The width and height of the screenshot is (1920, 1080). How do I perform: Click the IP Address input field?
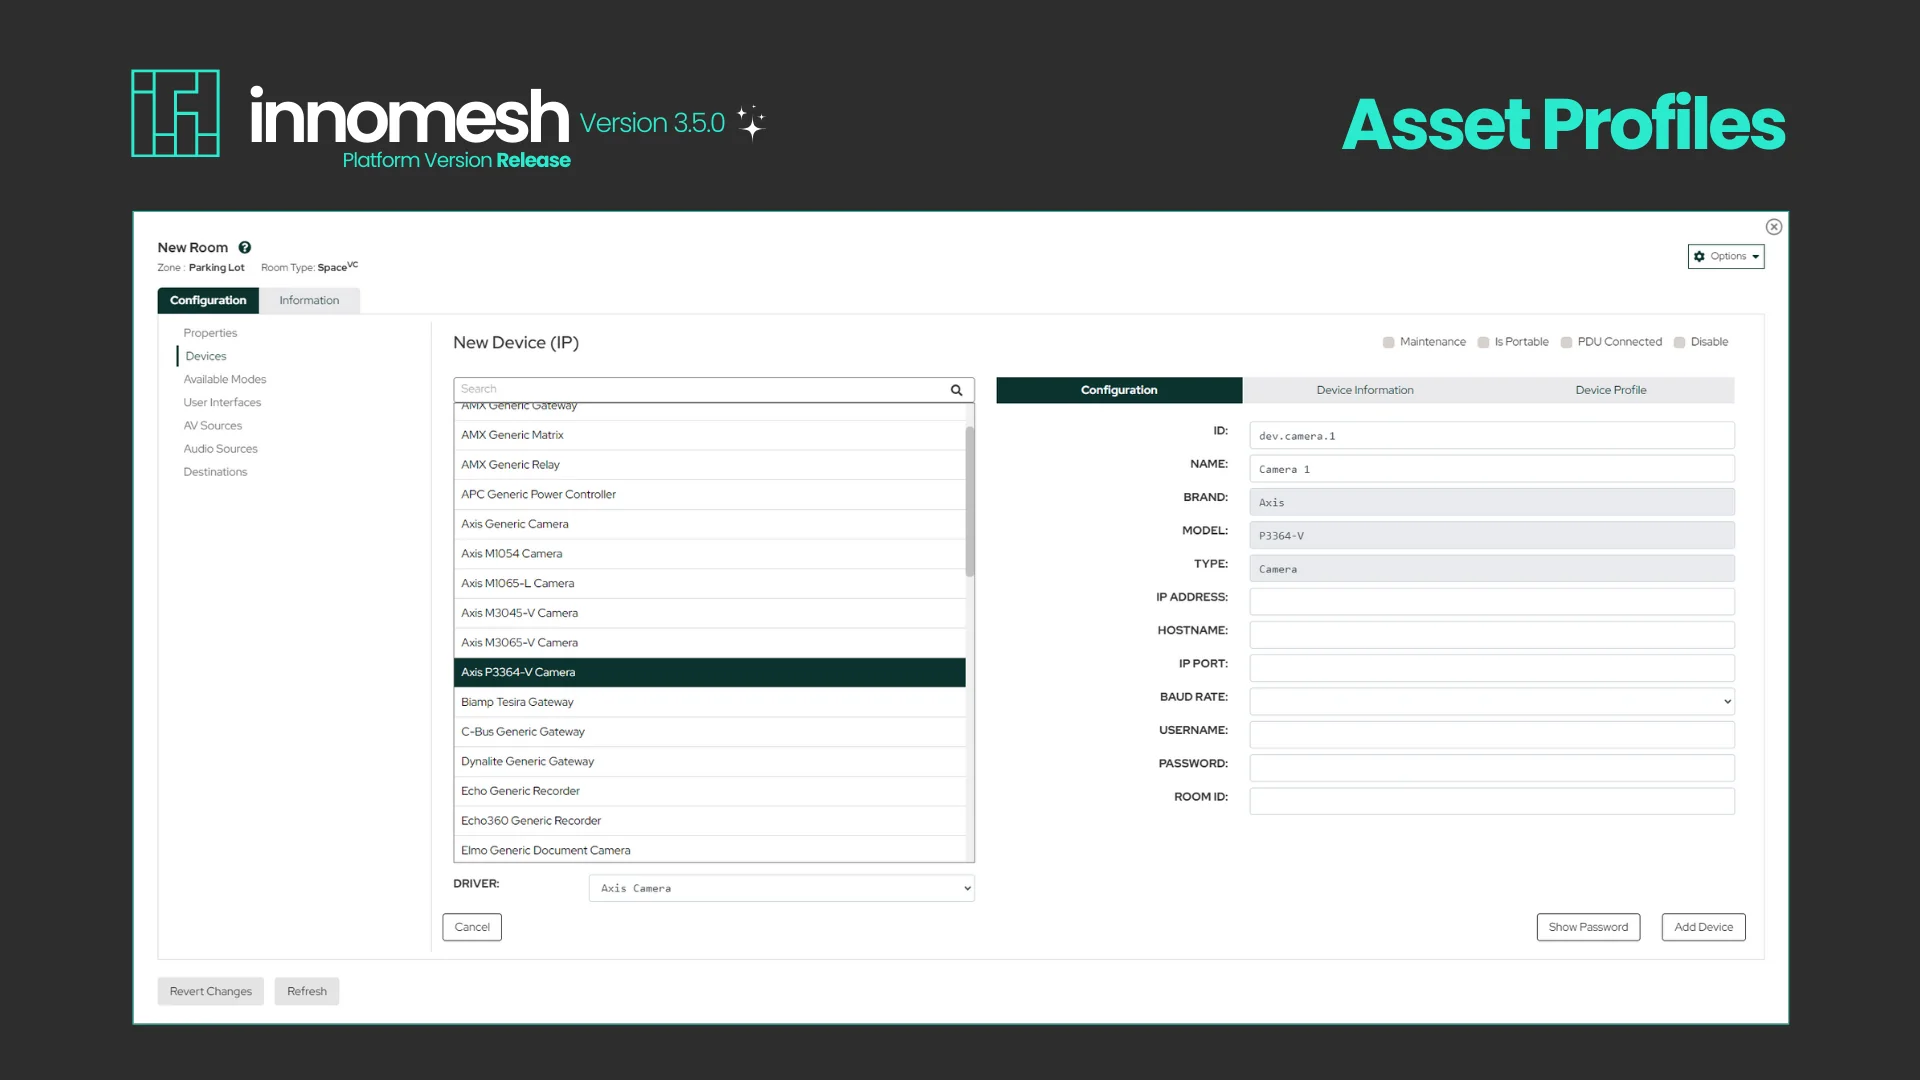(x=1491, y=601)
